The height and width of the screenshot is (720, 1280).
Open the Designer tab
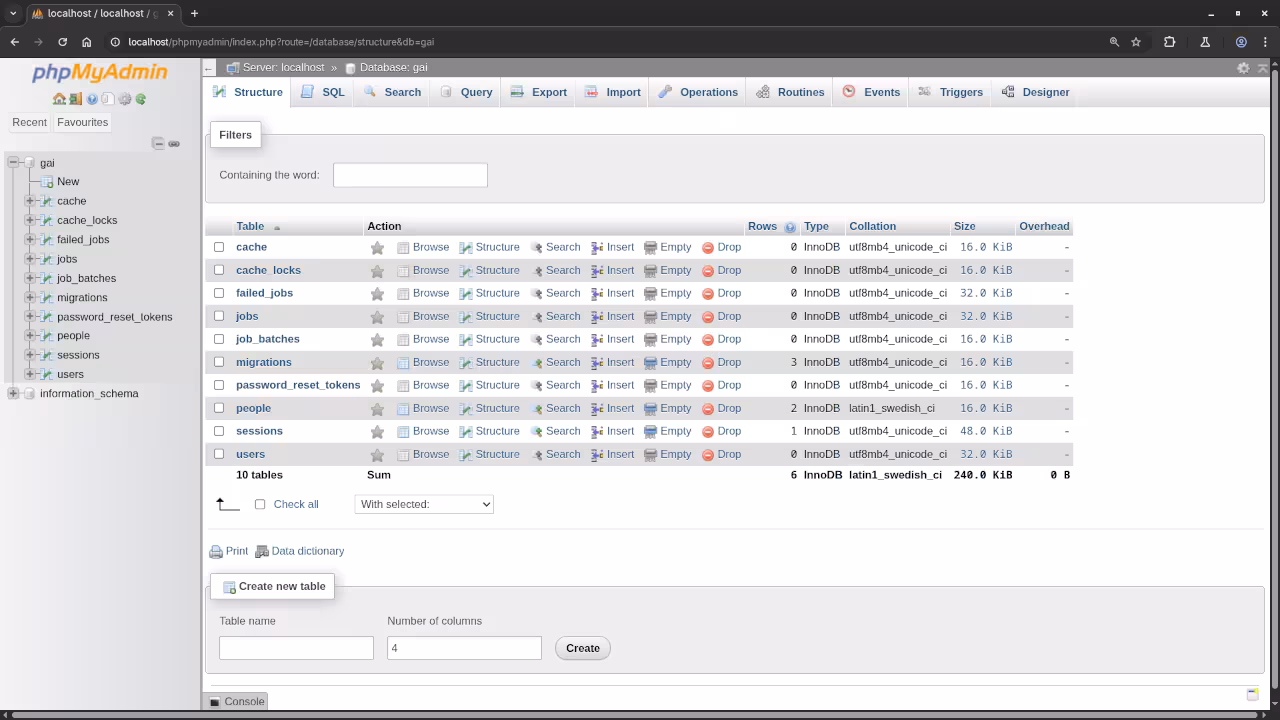click(x=1035, y=92)
